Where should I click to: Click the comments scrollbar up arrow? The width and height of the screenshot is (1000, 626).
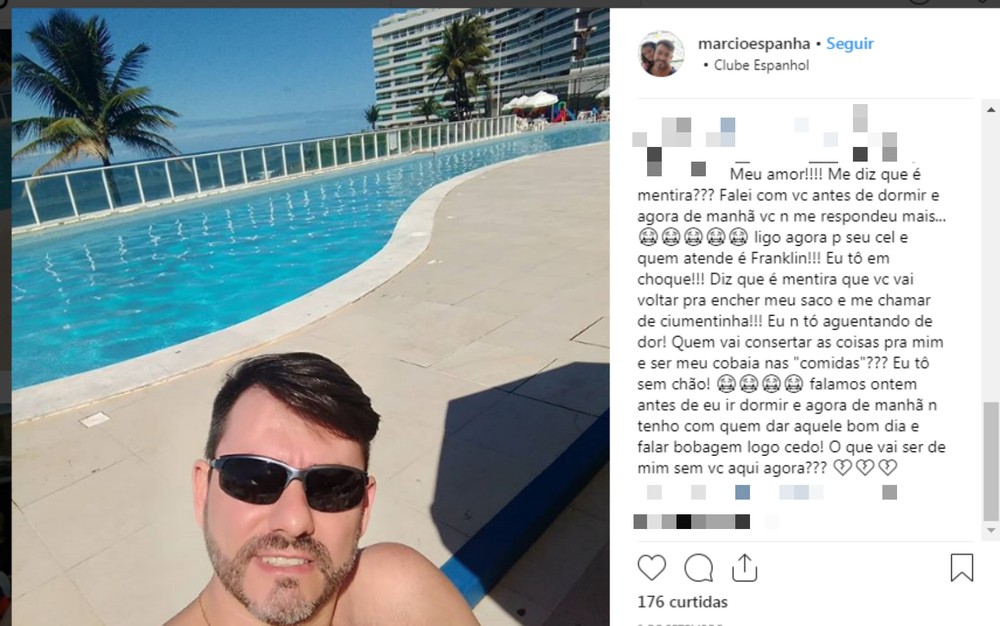click(x=991, y=110)
